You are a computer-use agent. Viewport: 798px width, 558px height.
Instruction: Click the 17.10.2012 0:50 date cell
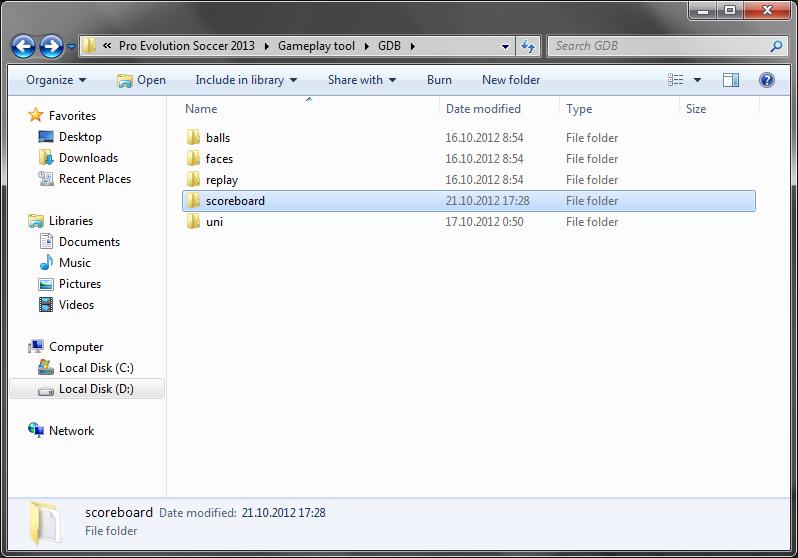[x=484, y=222]
